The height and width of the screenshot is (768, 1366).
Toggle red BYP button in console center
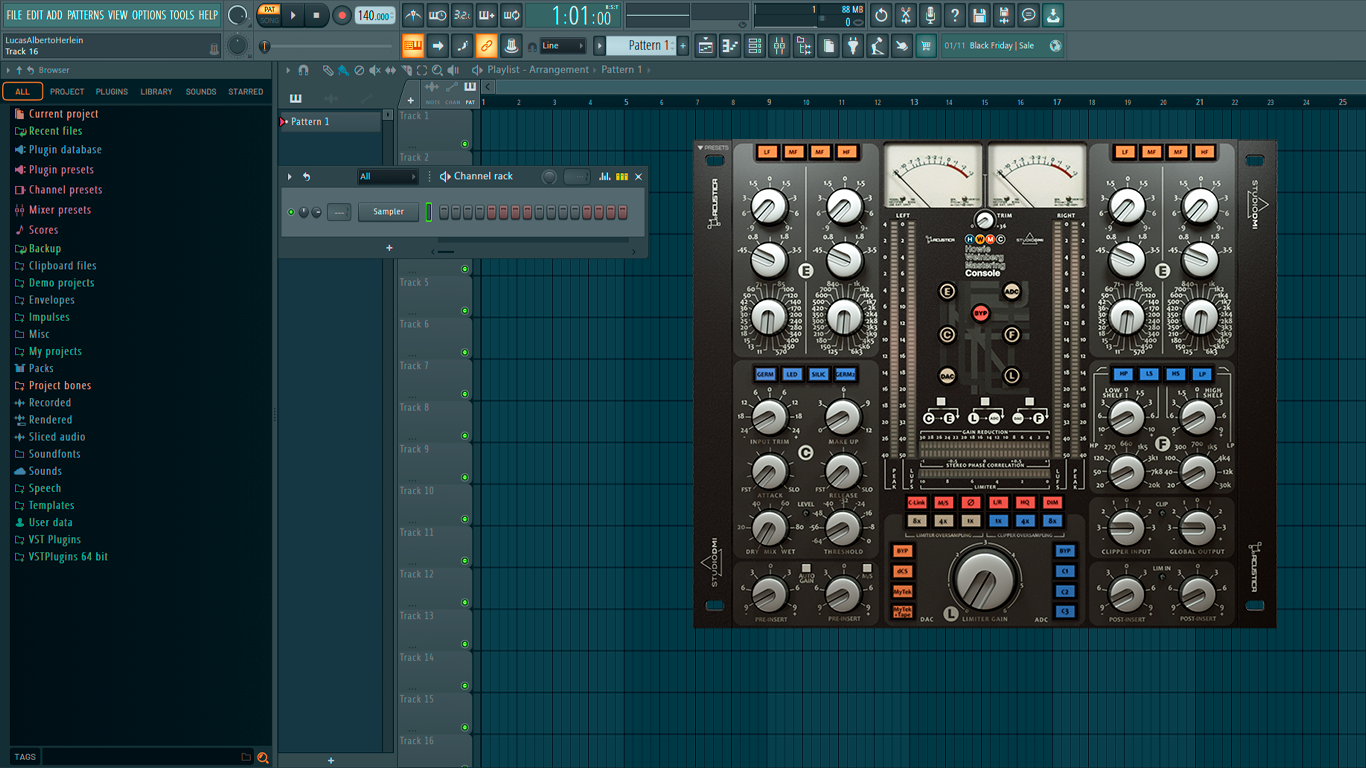click(x=980, y=313)
